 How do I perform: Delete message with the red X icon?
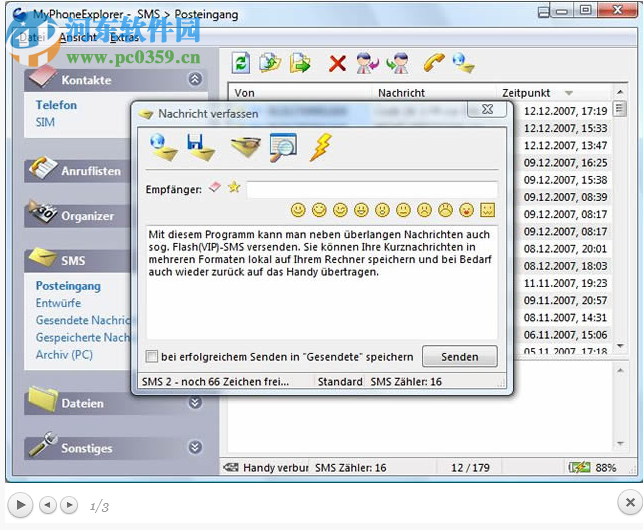pos(337,64)
